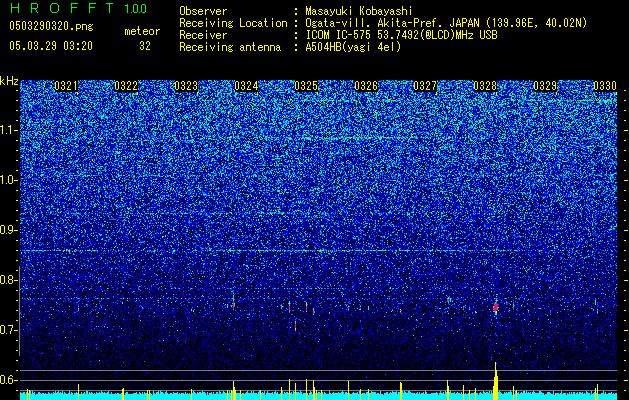Click the 0321 time marker
The image size is (629, 400).
66,86
